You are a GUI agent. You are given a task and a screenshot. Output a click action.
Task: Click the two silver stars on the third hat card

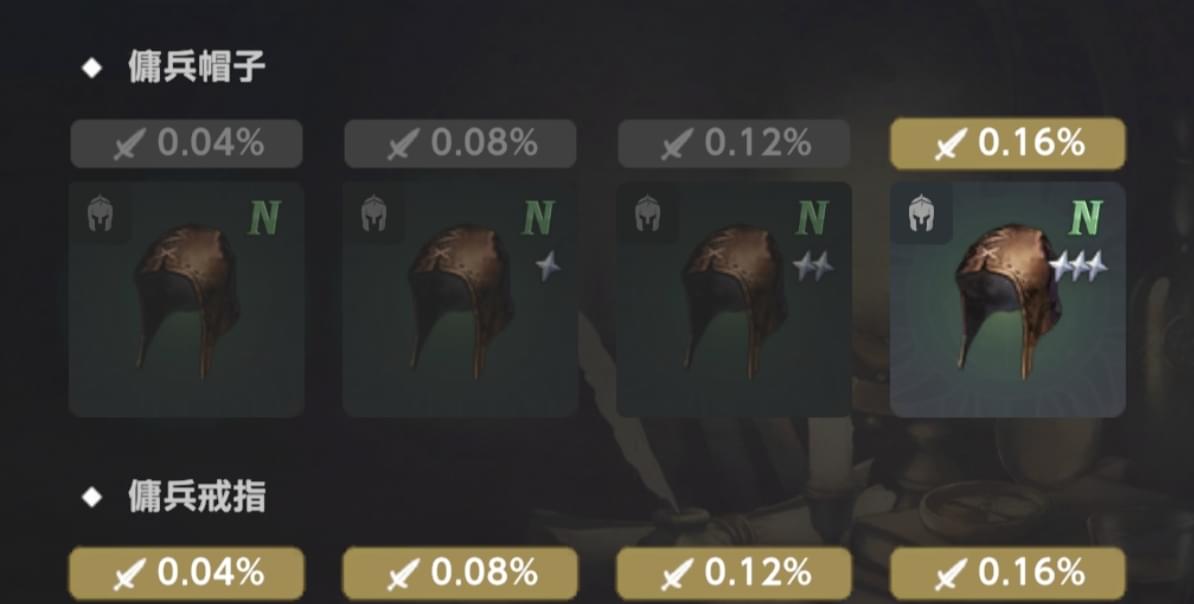812,266
